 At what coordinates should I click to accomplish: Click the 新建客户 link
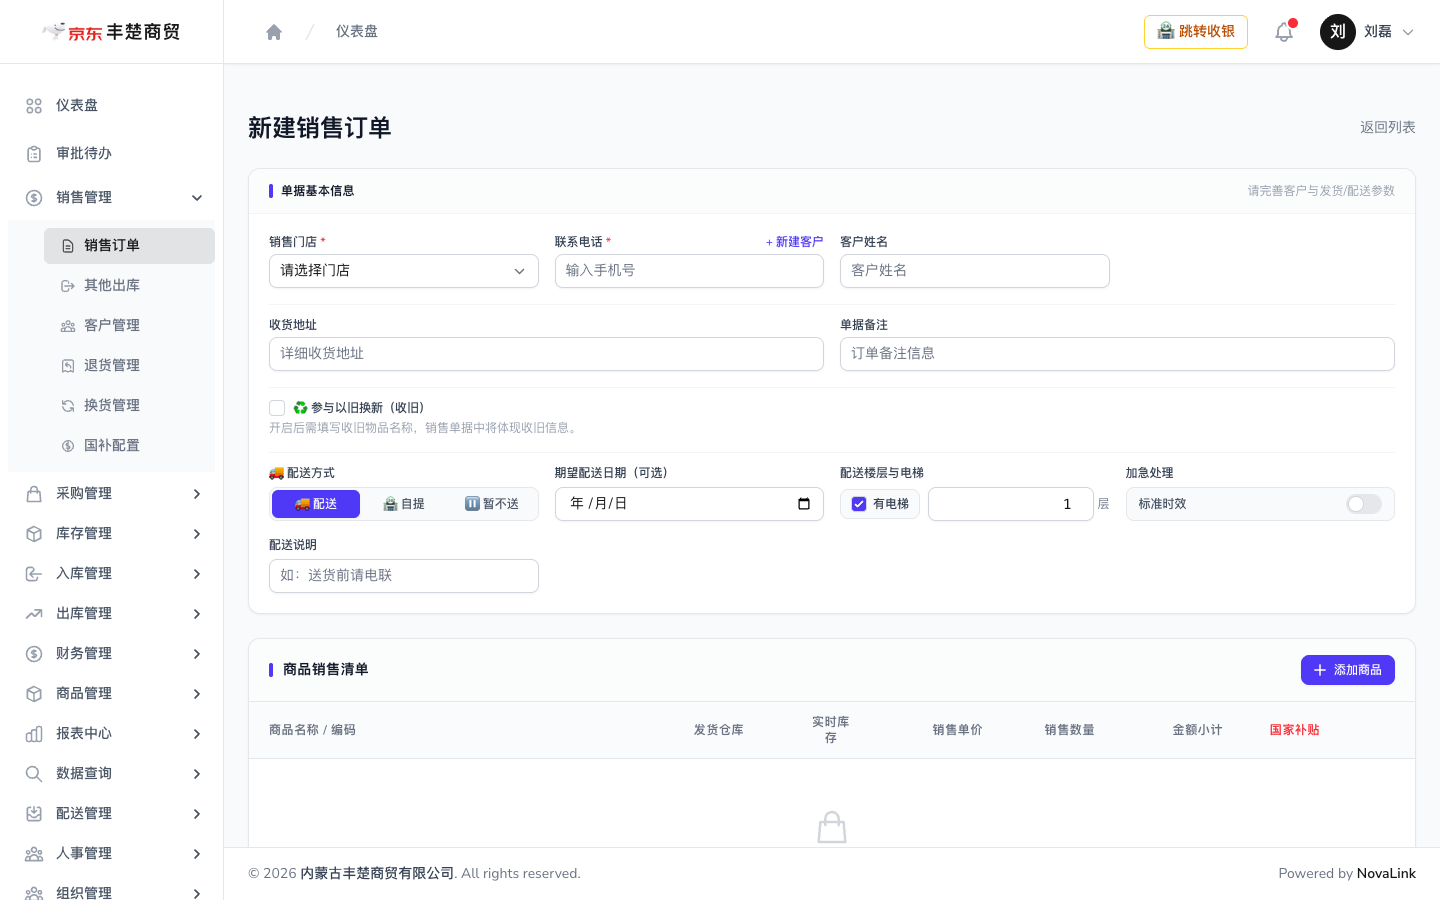(x=795, y=242)
